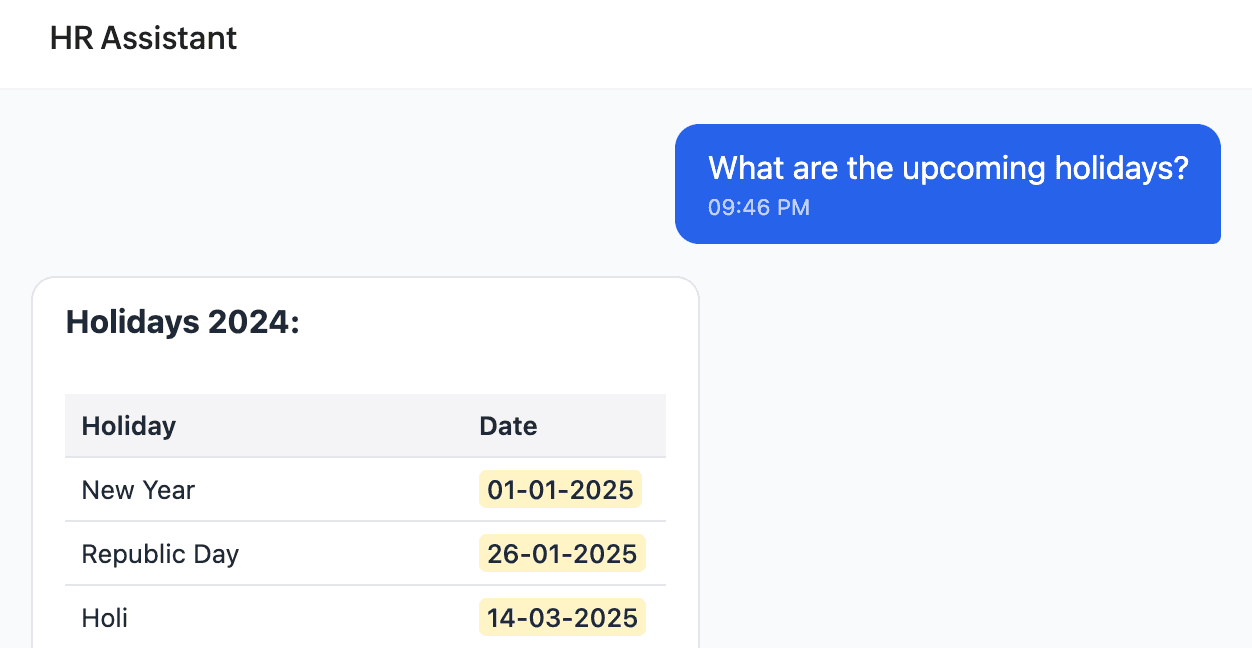Select the "What are the upcoming holidays?" message
This screenshot has width=1252, height=648.
coord(947,168)
